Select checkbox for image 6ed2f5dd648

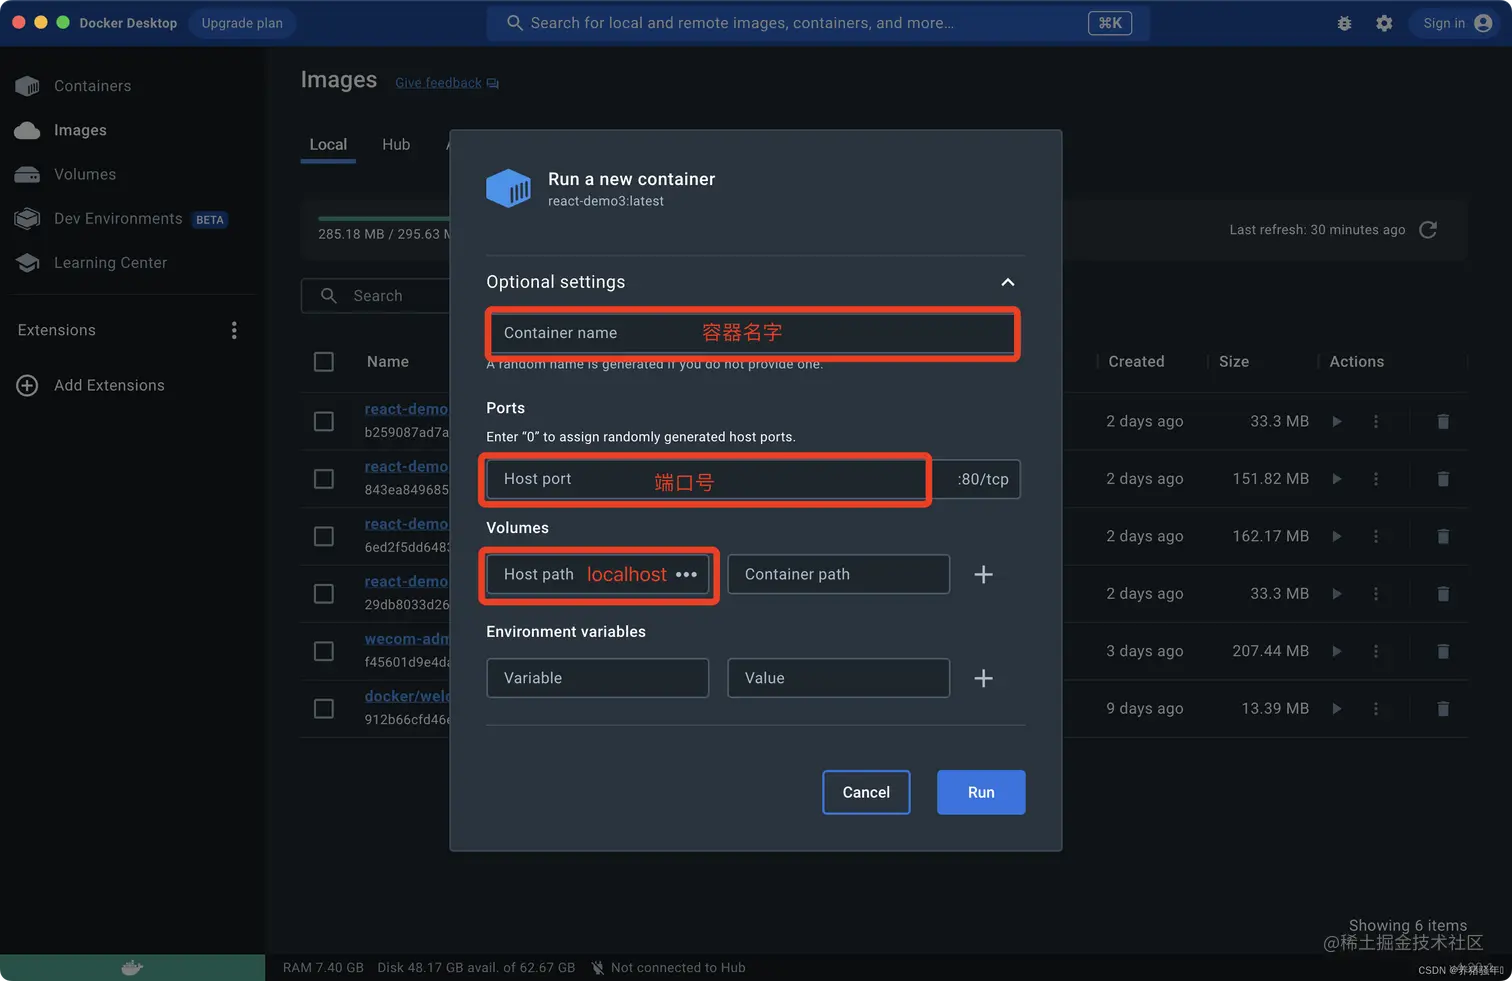[x=324, y=536]
